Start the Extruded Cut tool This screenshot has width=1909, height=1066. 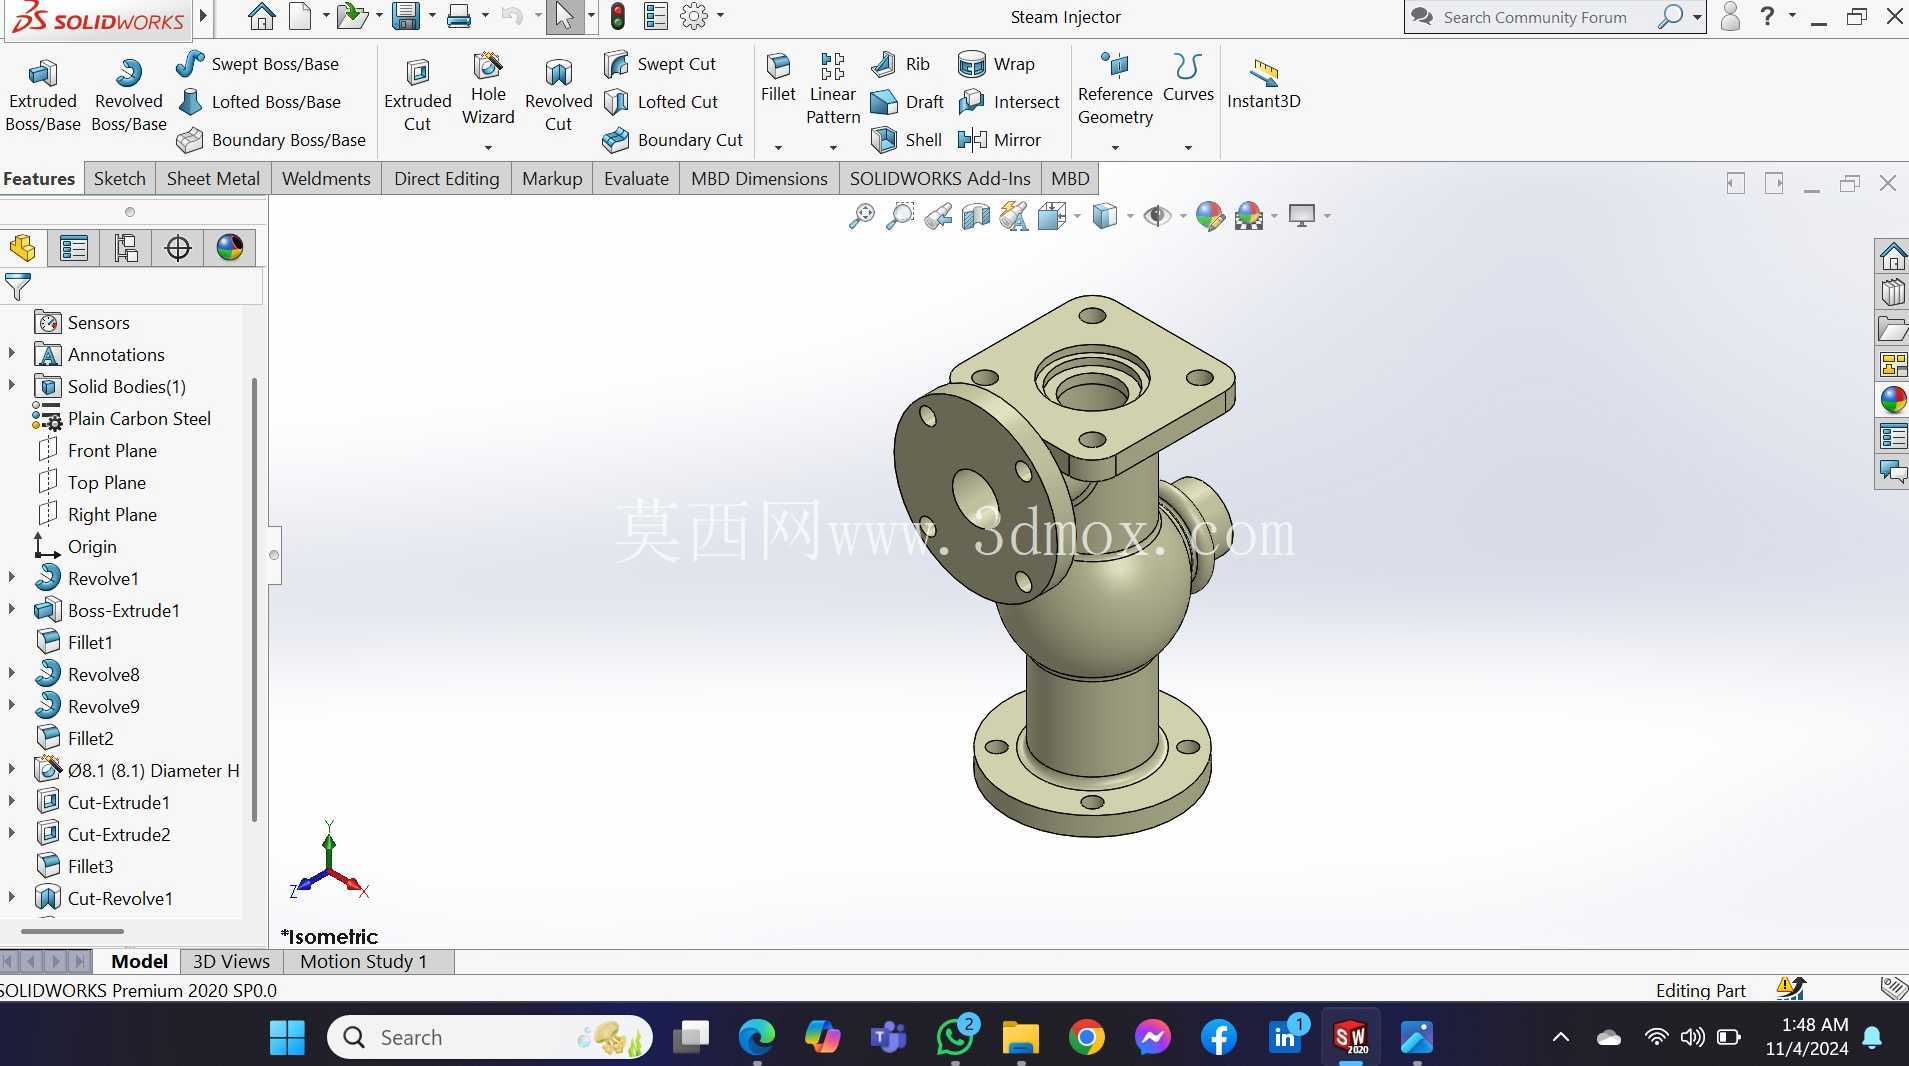pos(417,96)
